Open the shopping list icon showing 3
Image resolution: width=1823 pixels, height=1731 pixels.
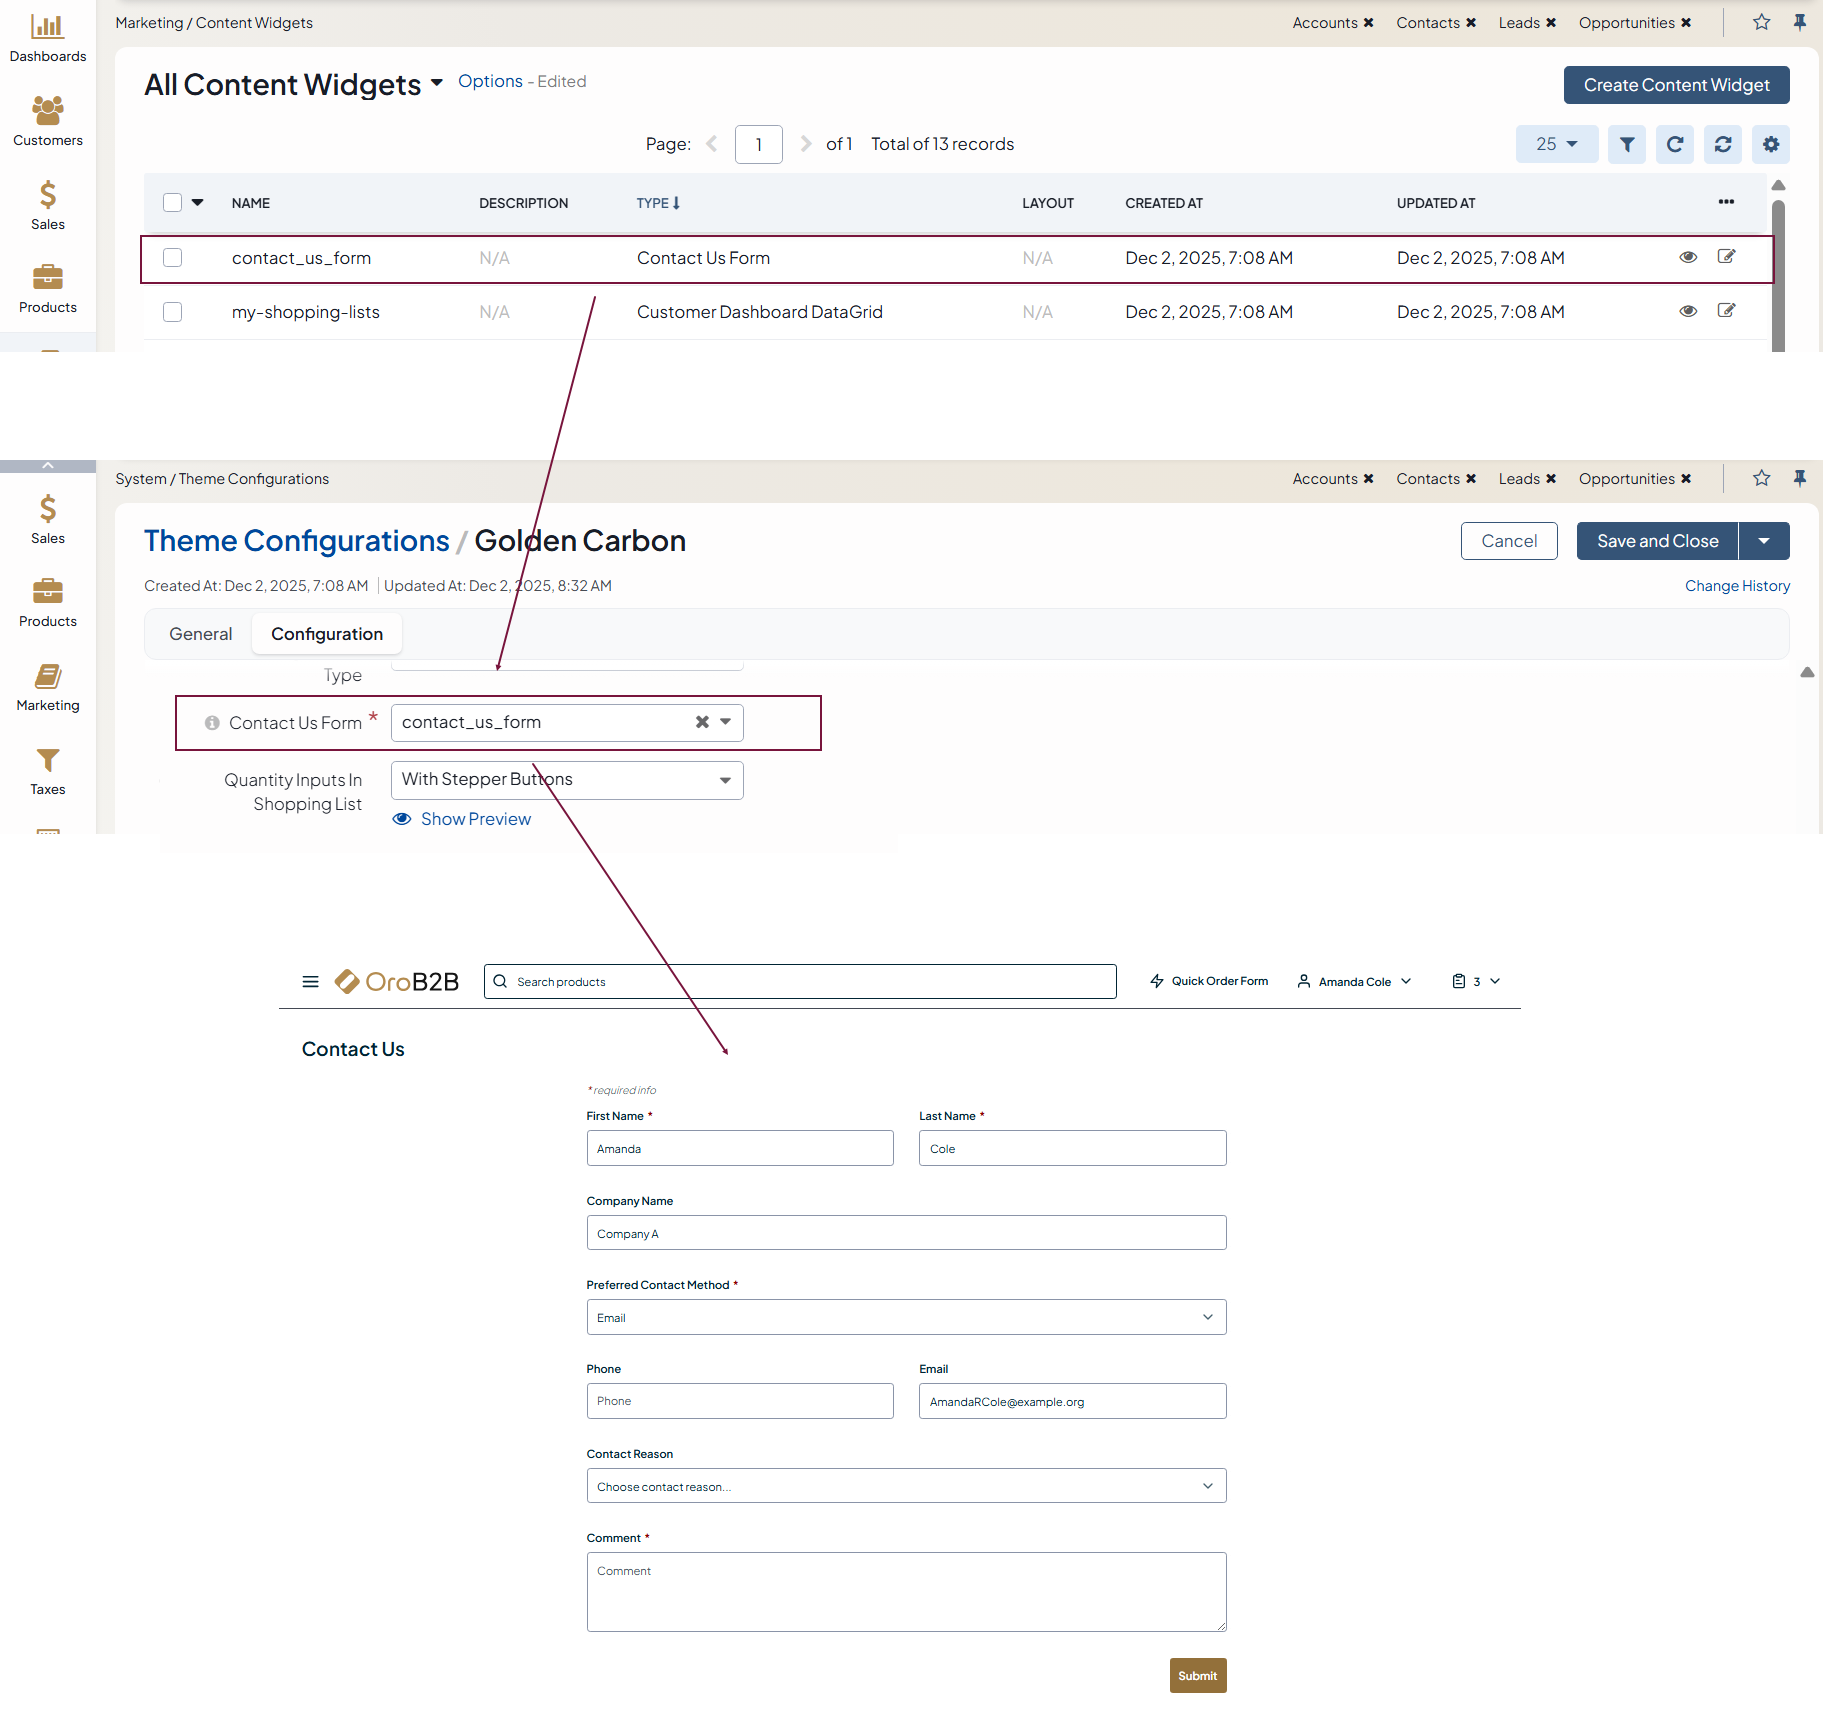pos(1476,982)
